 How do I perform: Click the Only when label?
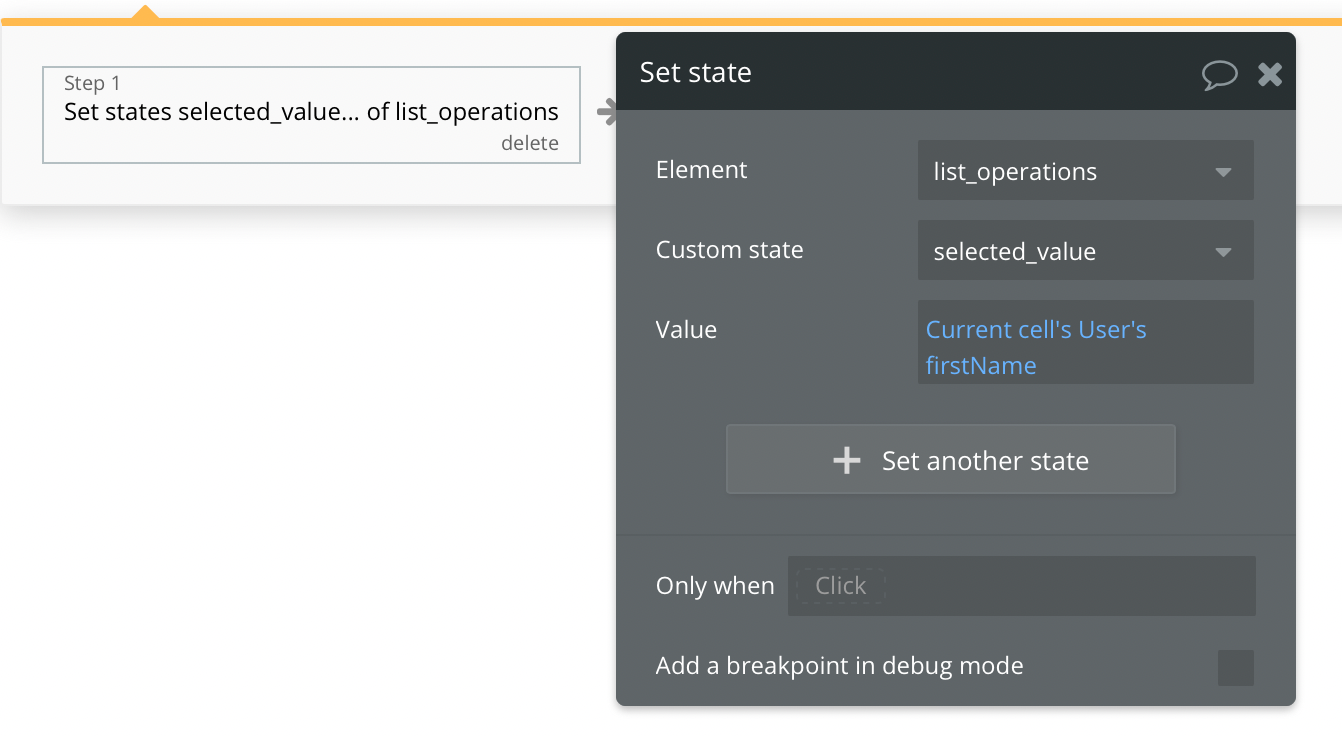[x=715, y=586]
